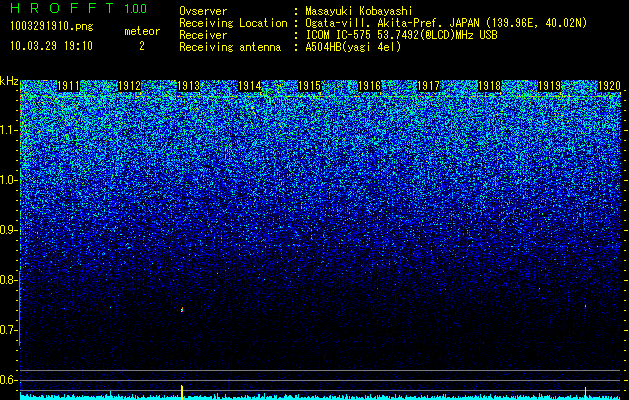Click the 1912 time marker
Viewport: 629px width, 400px height.
point(130,86)
